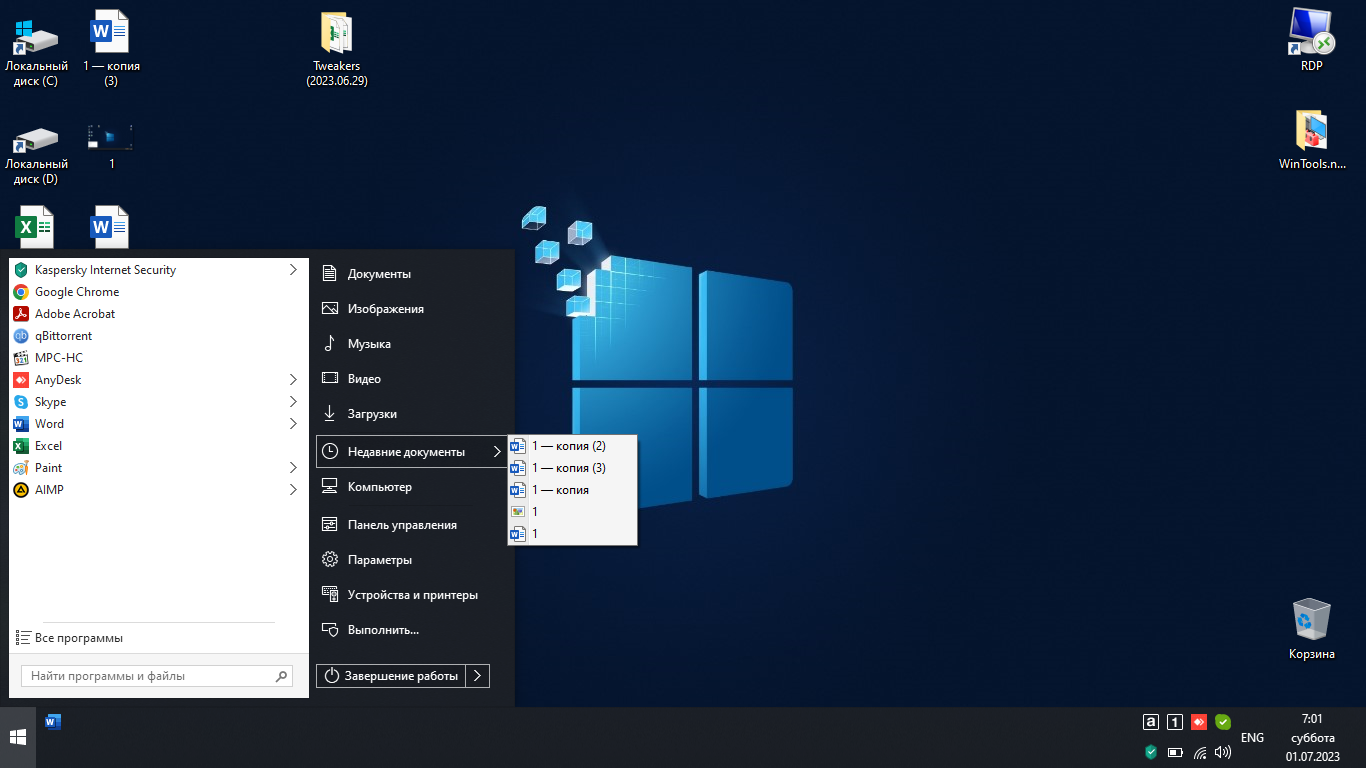Click the Завершение работы button
The width and height of the screenshot is (1366, 768).
tap(392, 676)
